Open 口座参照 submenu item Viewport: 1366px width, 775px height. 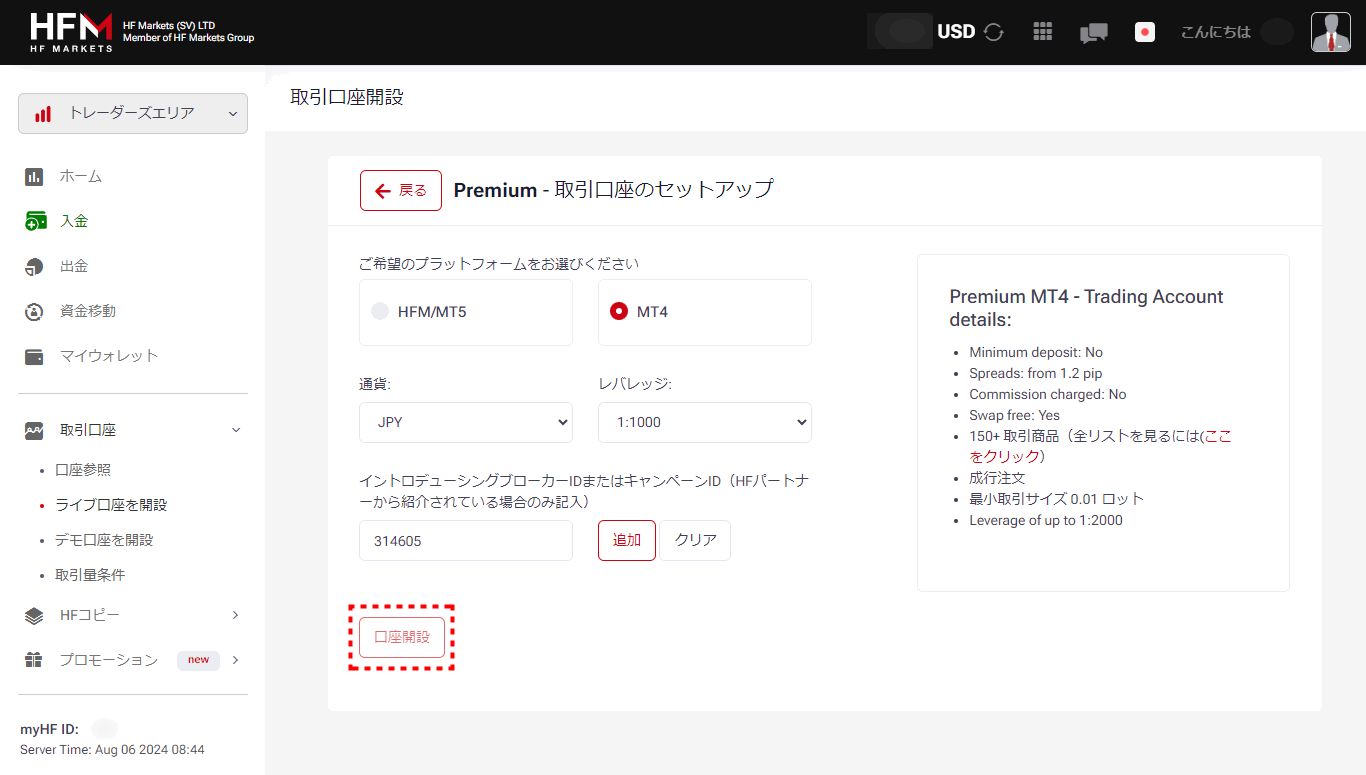click(83, 470)
